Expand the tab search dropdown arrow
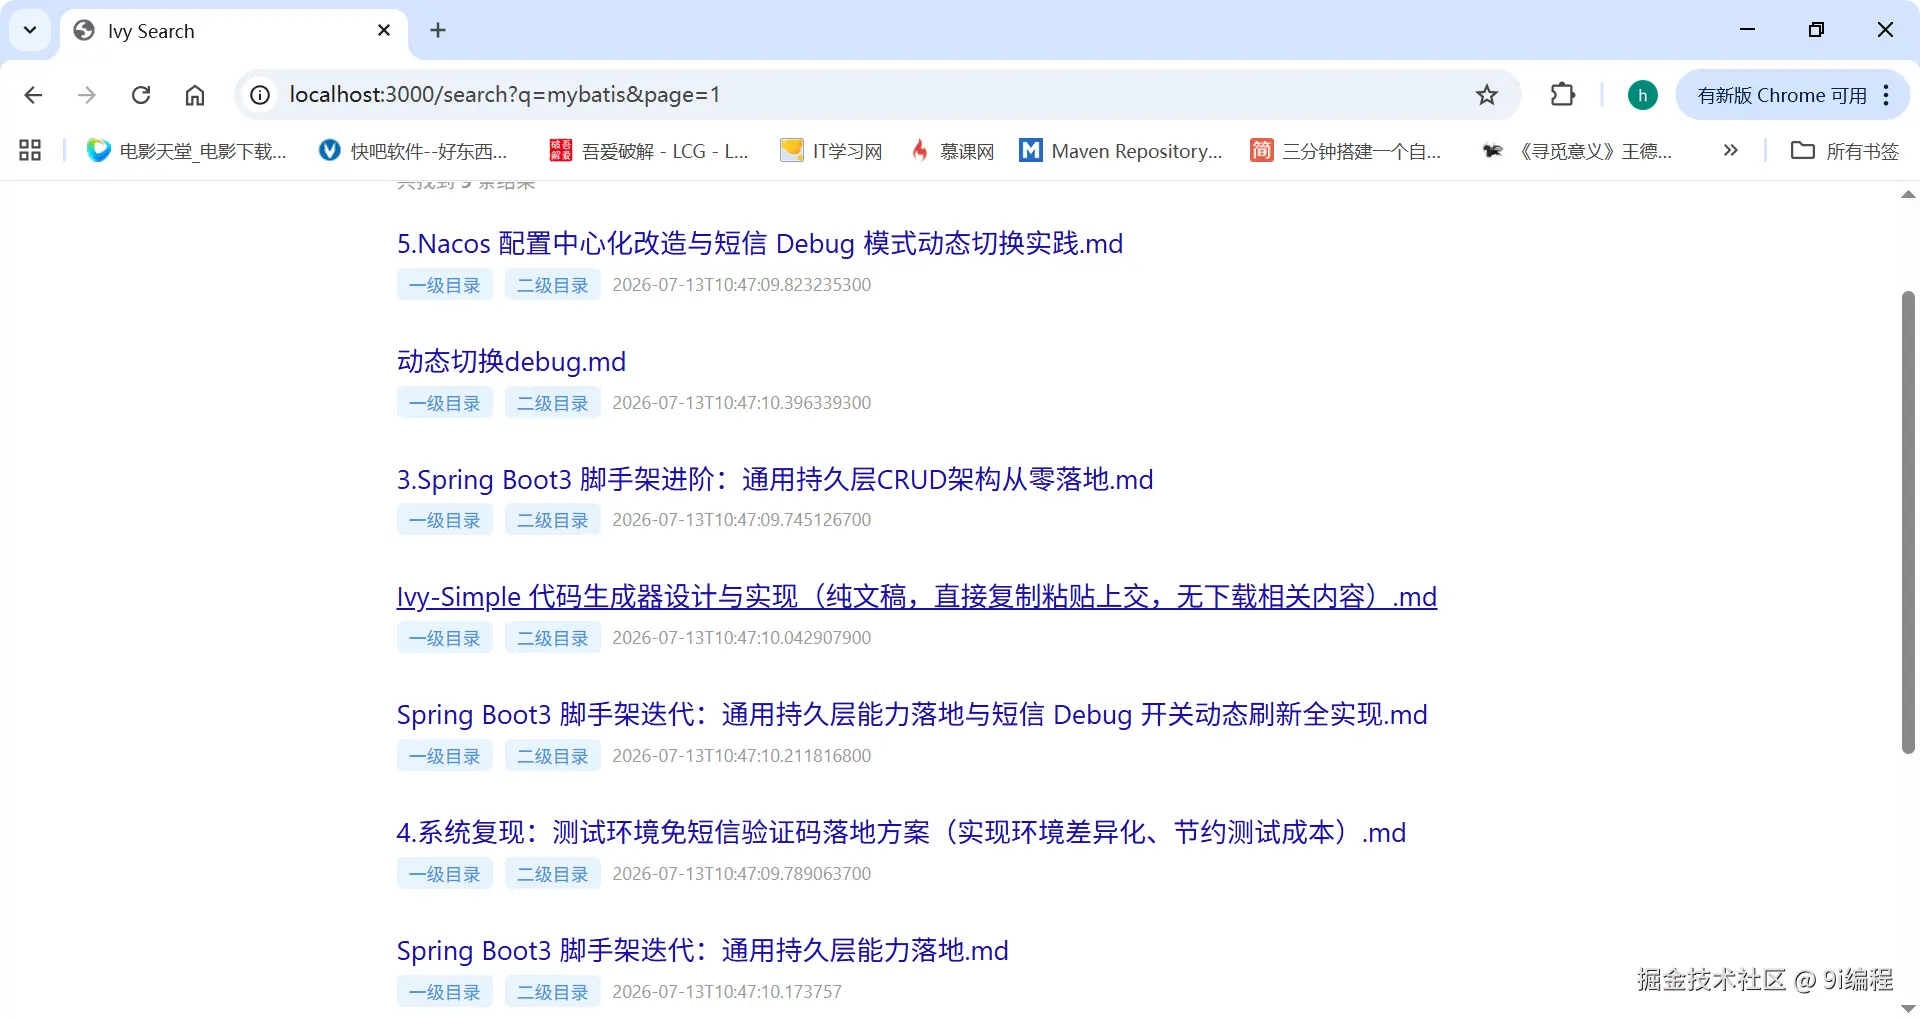This screenshot has width=1920, height=1020. click(x=30, y=30)
